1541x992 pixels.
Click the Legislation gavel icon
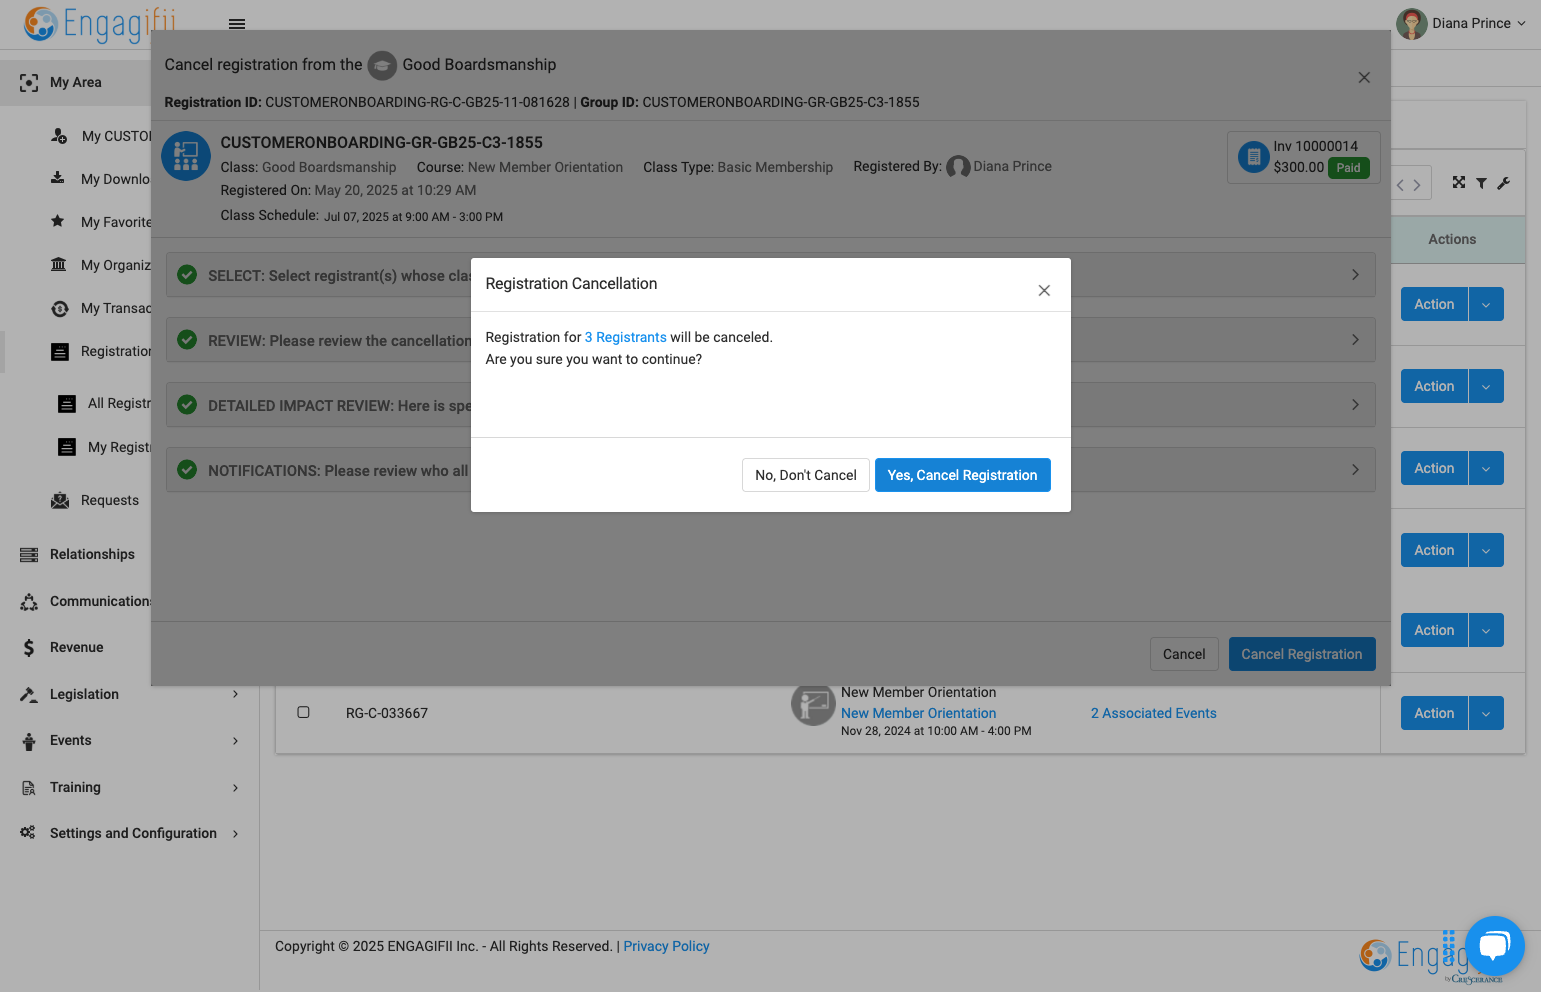point(29,694)
